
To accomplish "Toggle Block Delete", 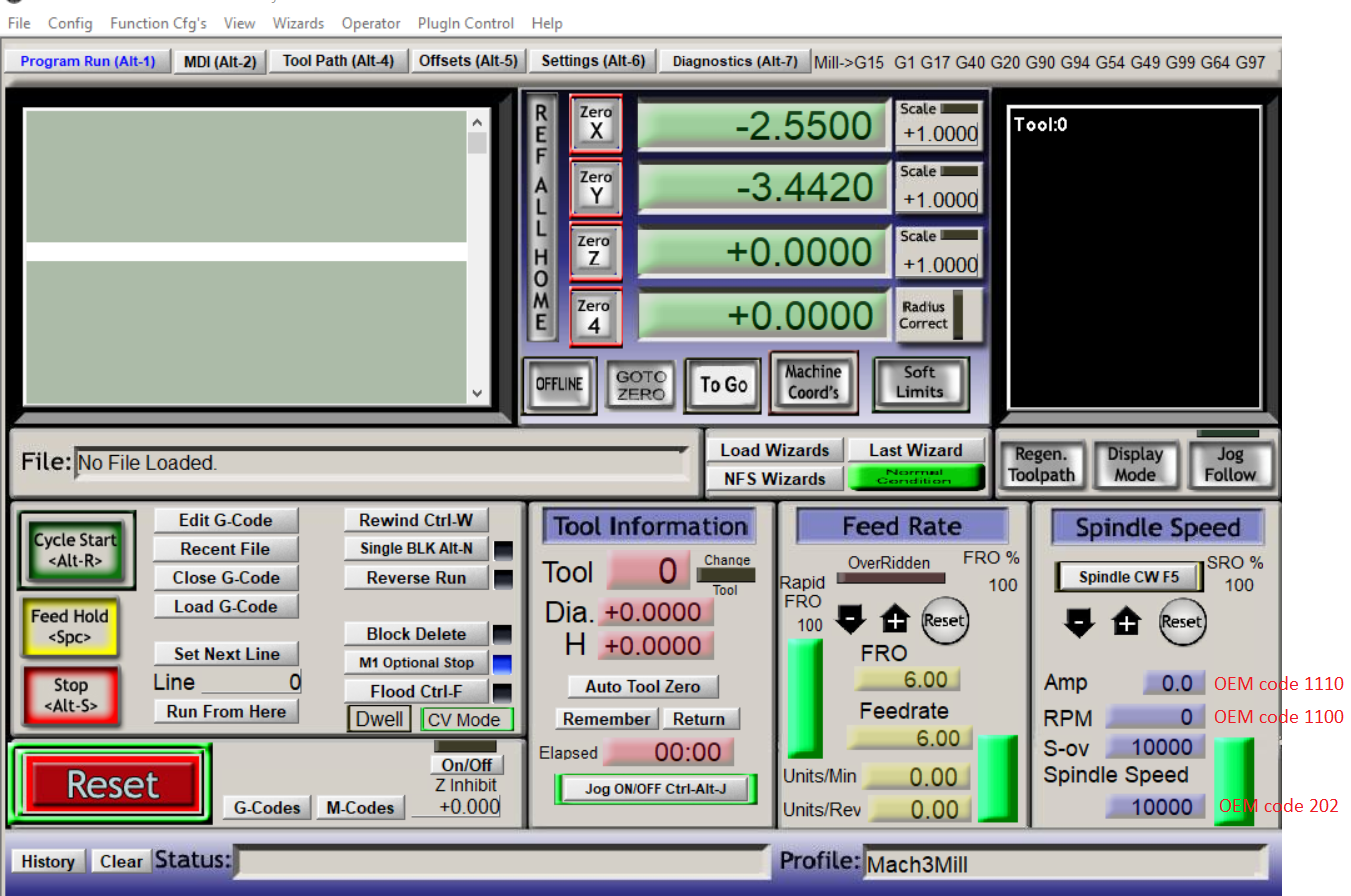I will (416, 634).
